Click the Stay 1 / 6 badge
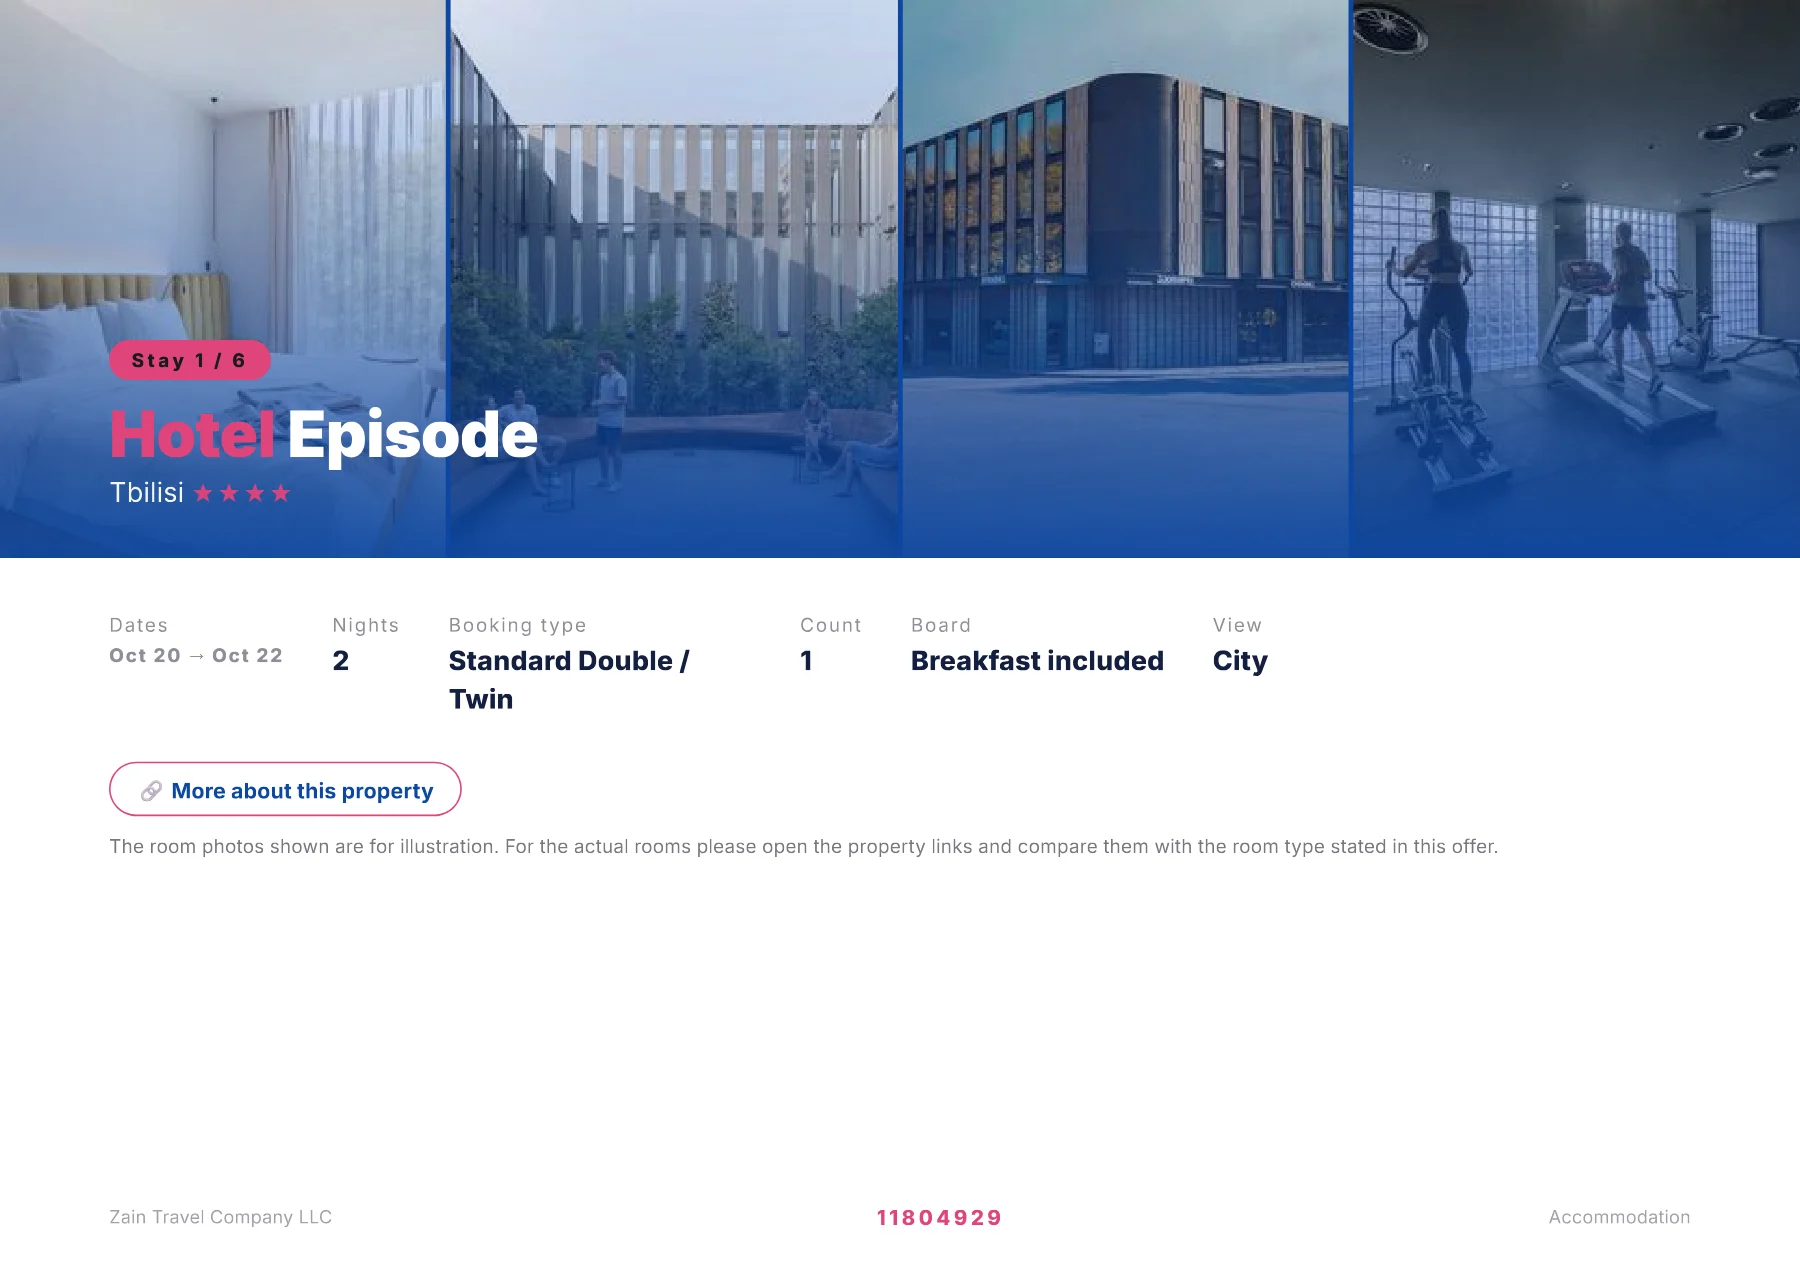This screenshot has height=1272, width=1800. click(x=189, y=360)
